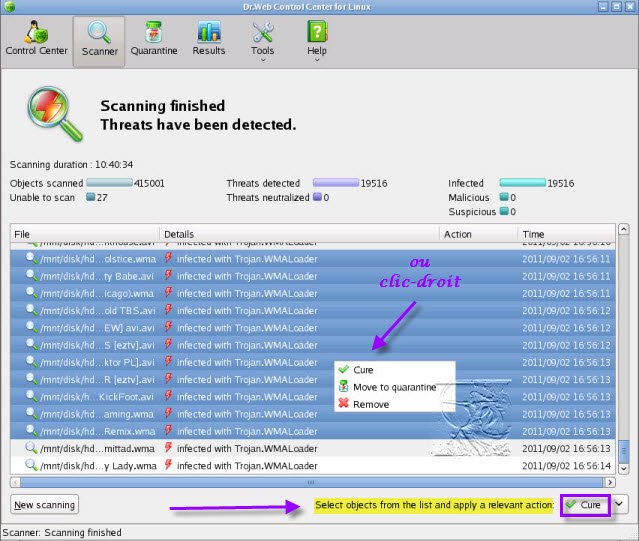Click magnifier icon of Remix.wma row
This screenshot has height=541, width=639.
tap(31, 430)
